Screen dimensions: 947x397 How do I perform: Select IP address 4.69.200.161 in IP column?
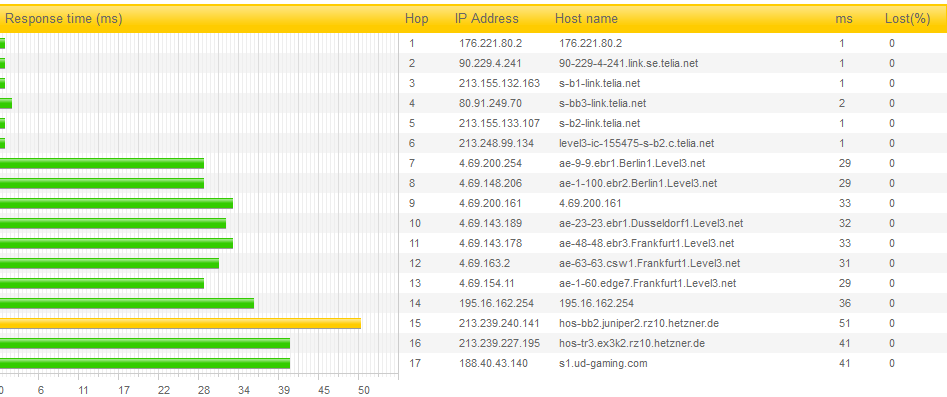click(490, 204)
